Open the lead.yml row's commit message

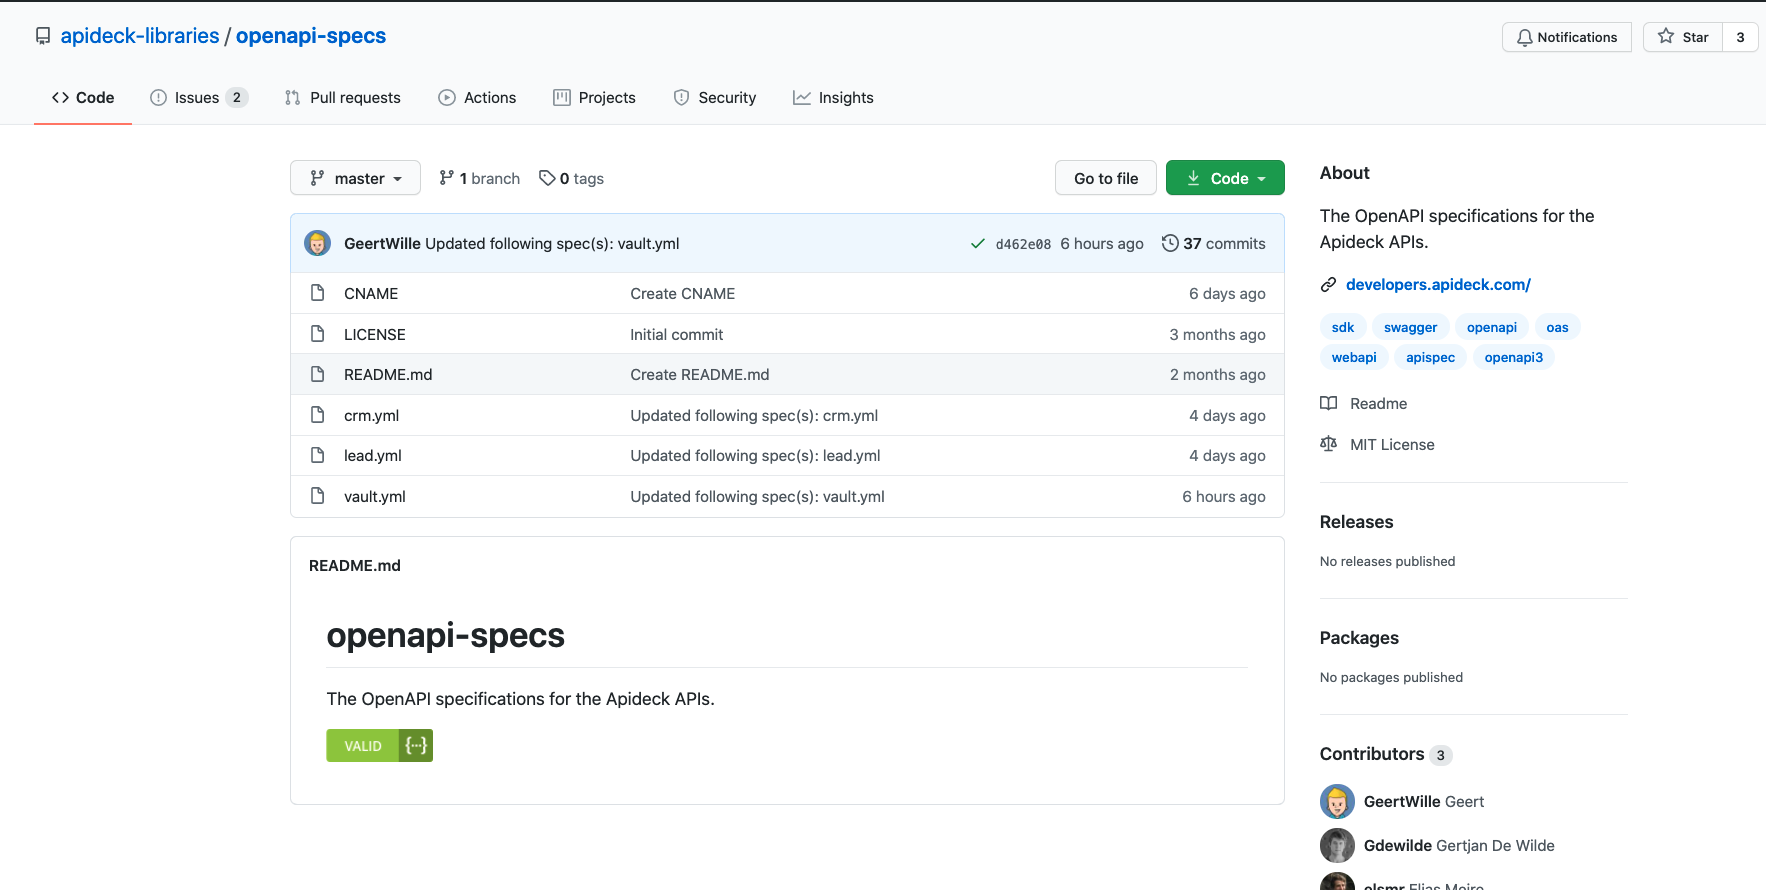(x=755, y=455)
